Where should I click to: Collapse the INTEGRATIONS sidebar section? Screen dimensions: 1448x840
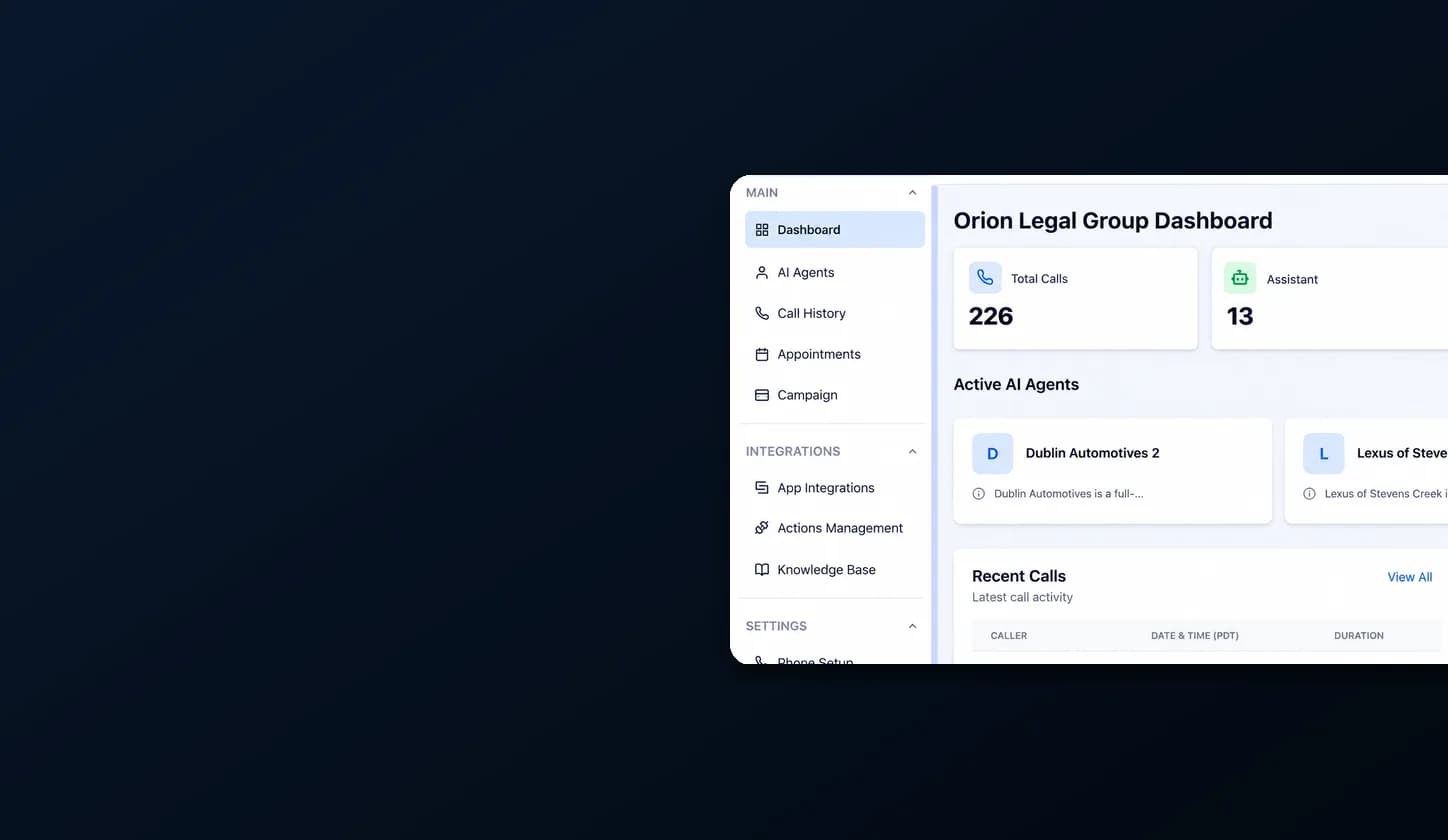coord(912,452)
